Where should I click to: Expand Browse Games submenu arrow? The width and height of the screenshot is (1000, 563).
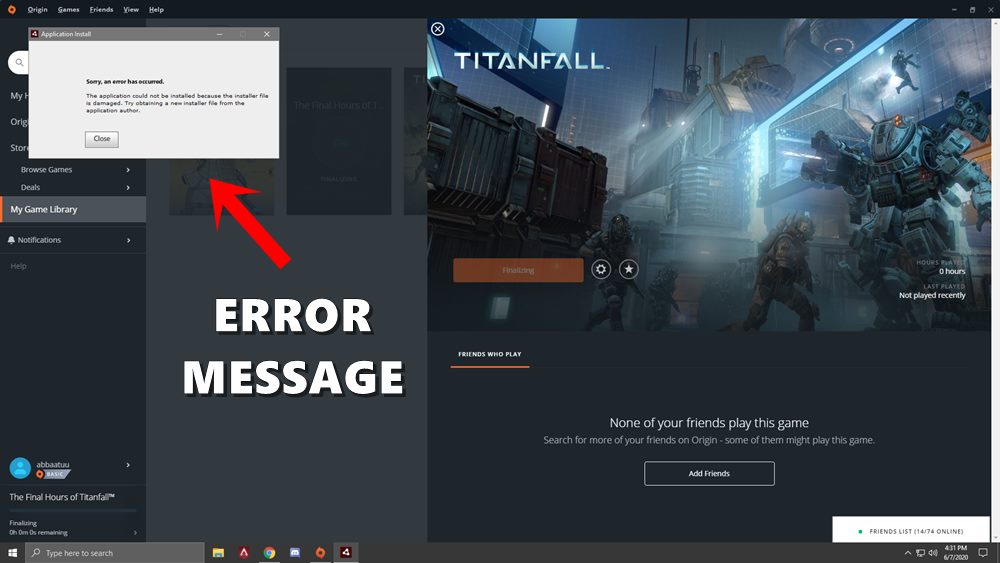pos(128,170)
